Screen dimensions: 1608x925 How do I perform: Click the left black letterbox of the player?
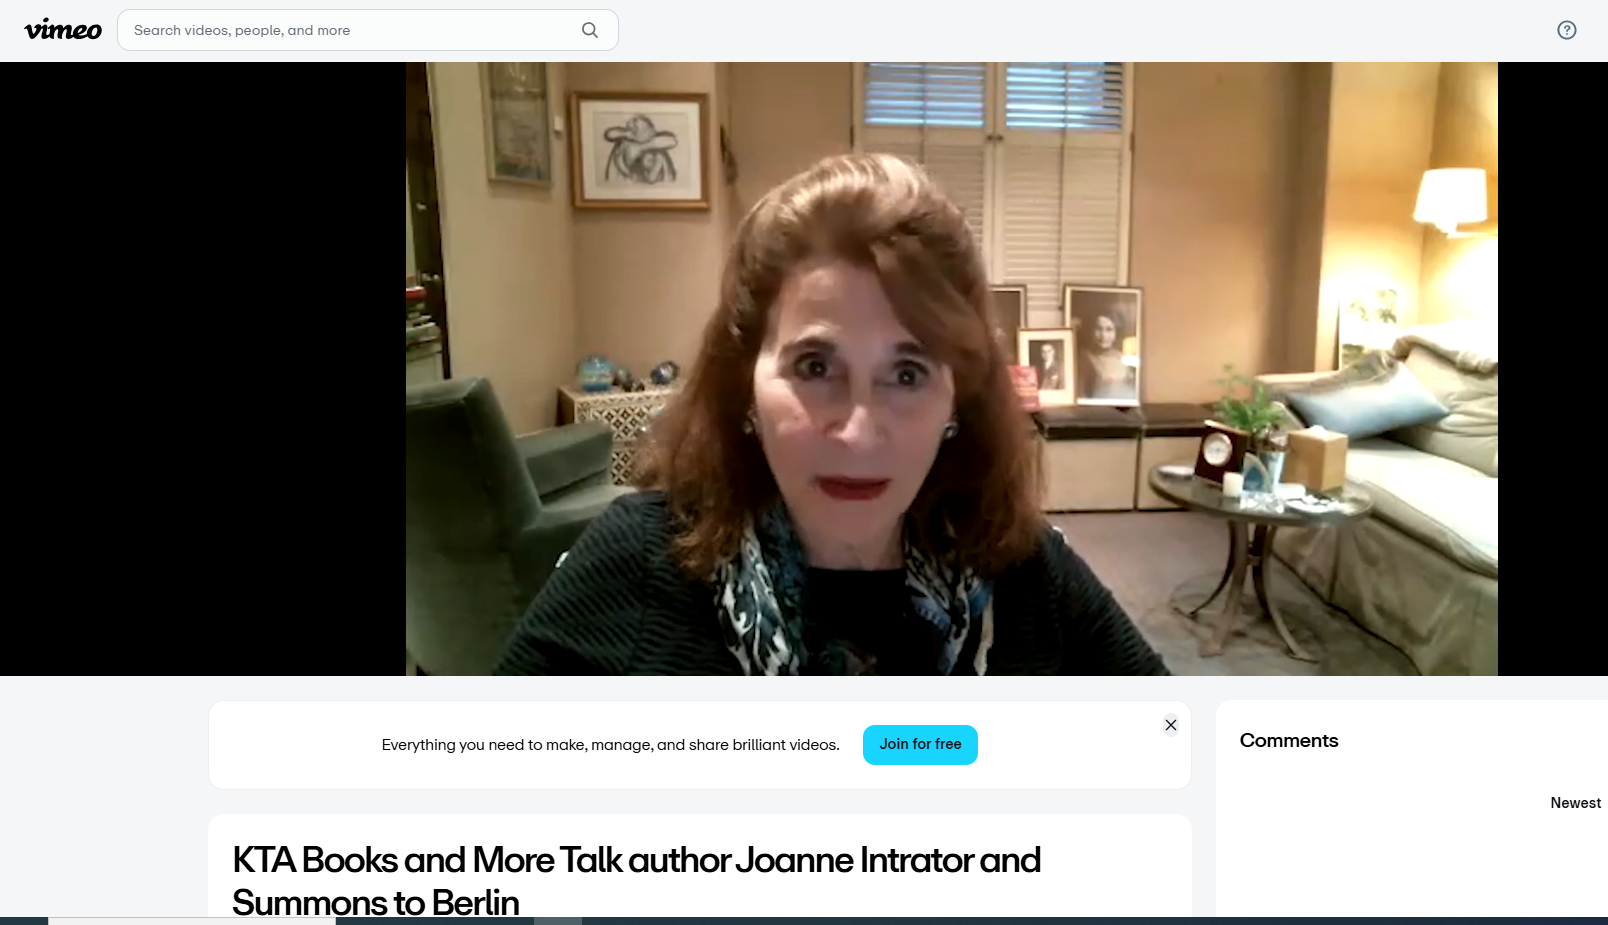click(200, 370)
